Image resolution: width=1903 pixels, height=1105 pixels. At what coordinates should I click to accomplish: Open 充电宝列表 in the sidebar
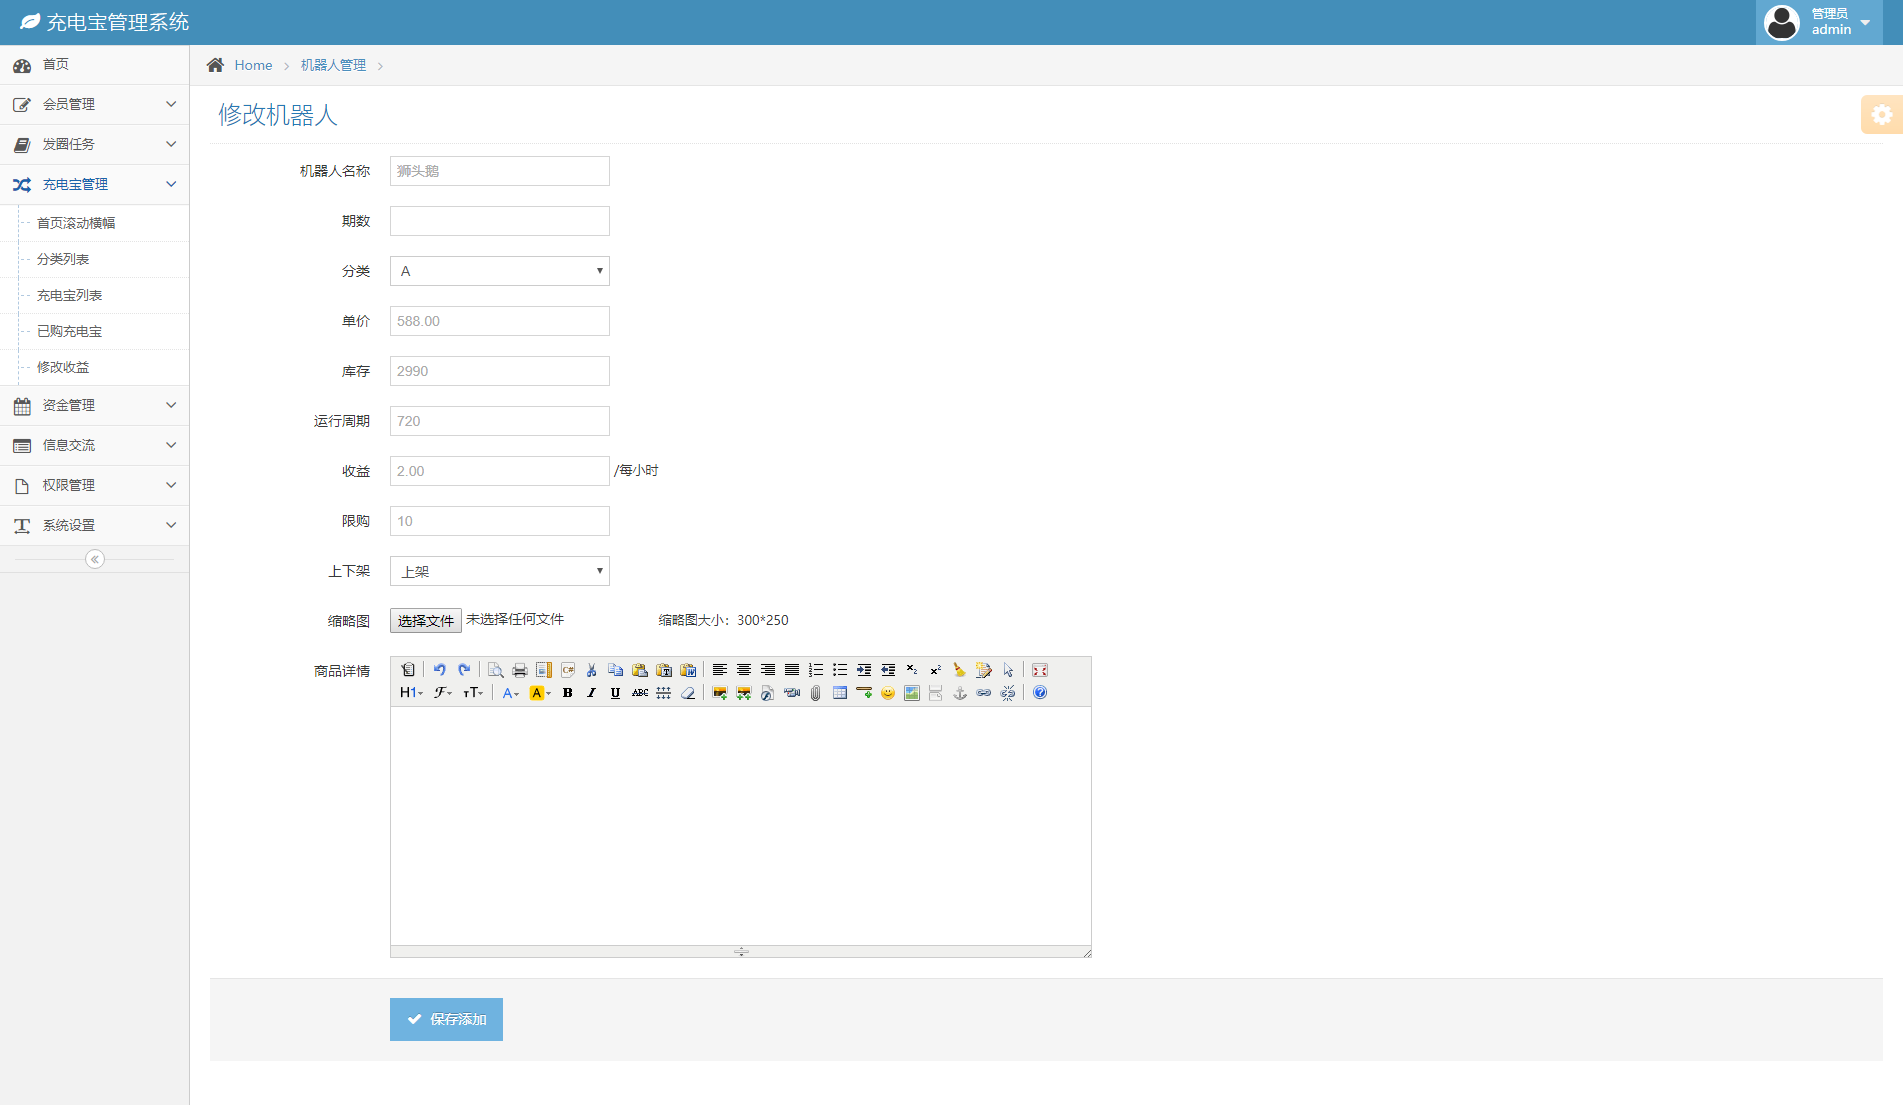[70, 295]
